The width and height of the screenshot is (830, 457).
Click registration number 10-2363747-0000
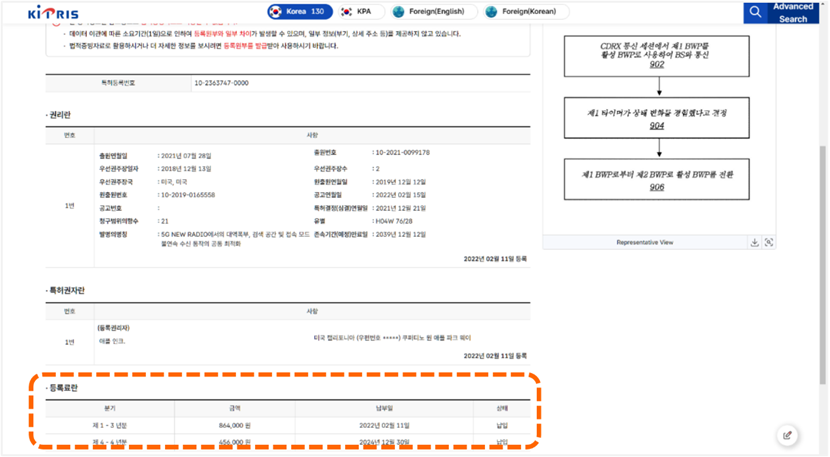221,83
